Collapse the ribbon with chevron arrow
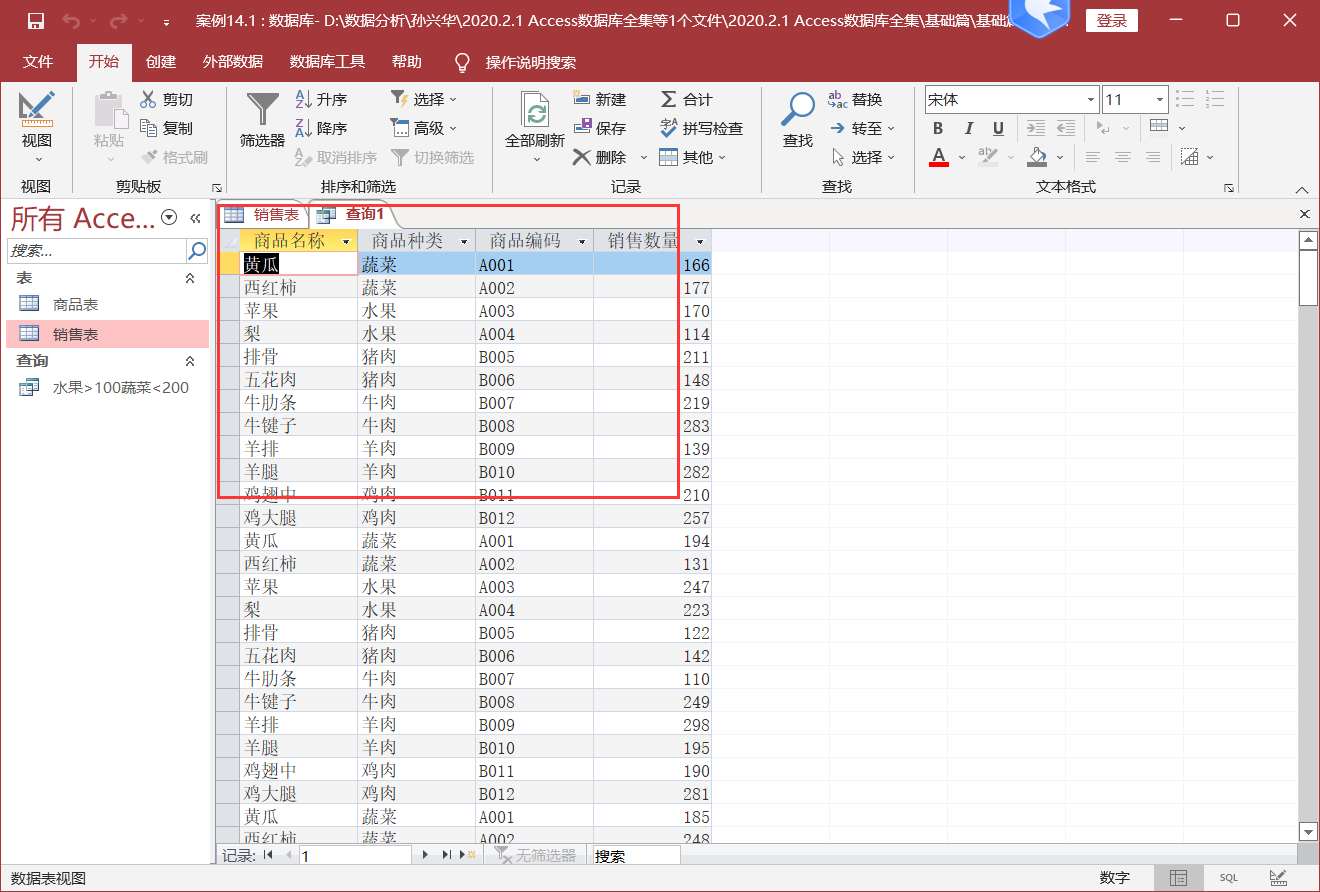The image size is (1320, 892). coord(1302,188)
